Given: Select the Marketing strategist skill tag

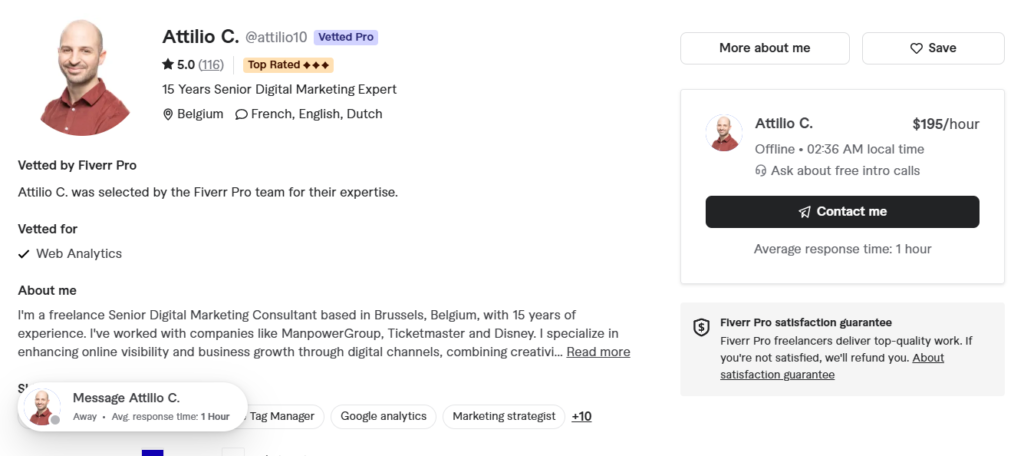Looking at the screenshot, I should (504, 416).
